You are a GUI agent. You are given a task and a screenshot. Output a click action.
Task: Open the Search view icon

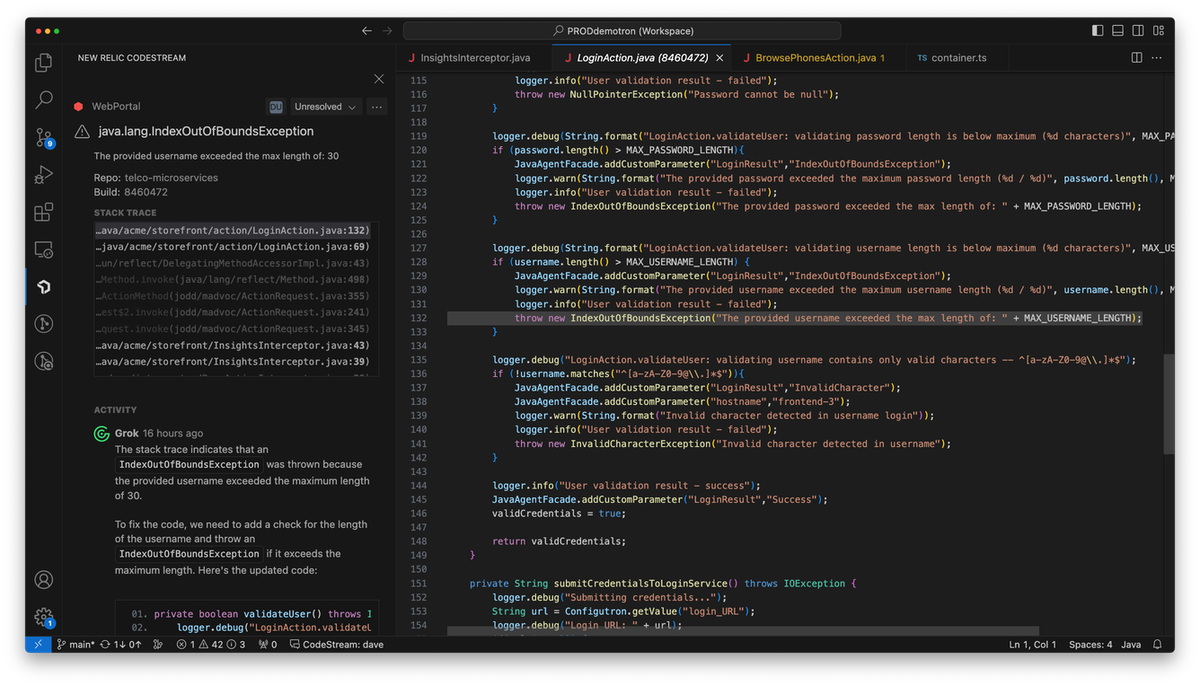tap(44, 100)
